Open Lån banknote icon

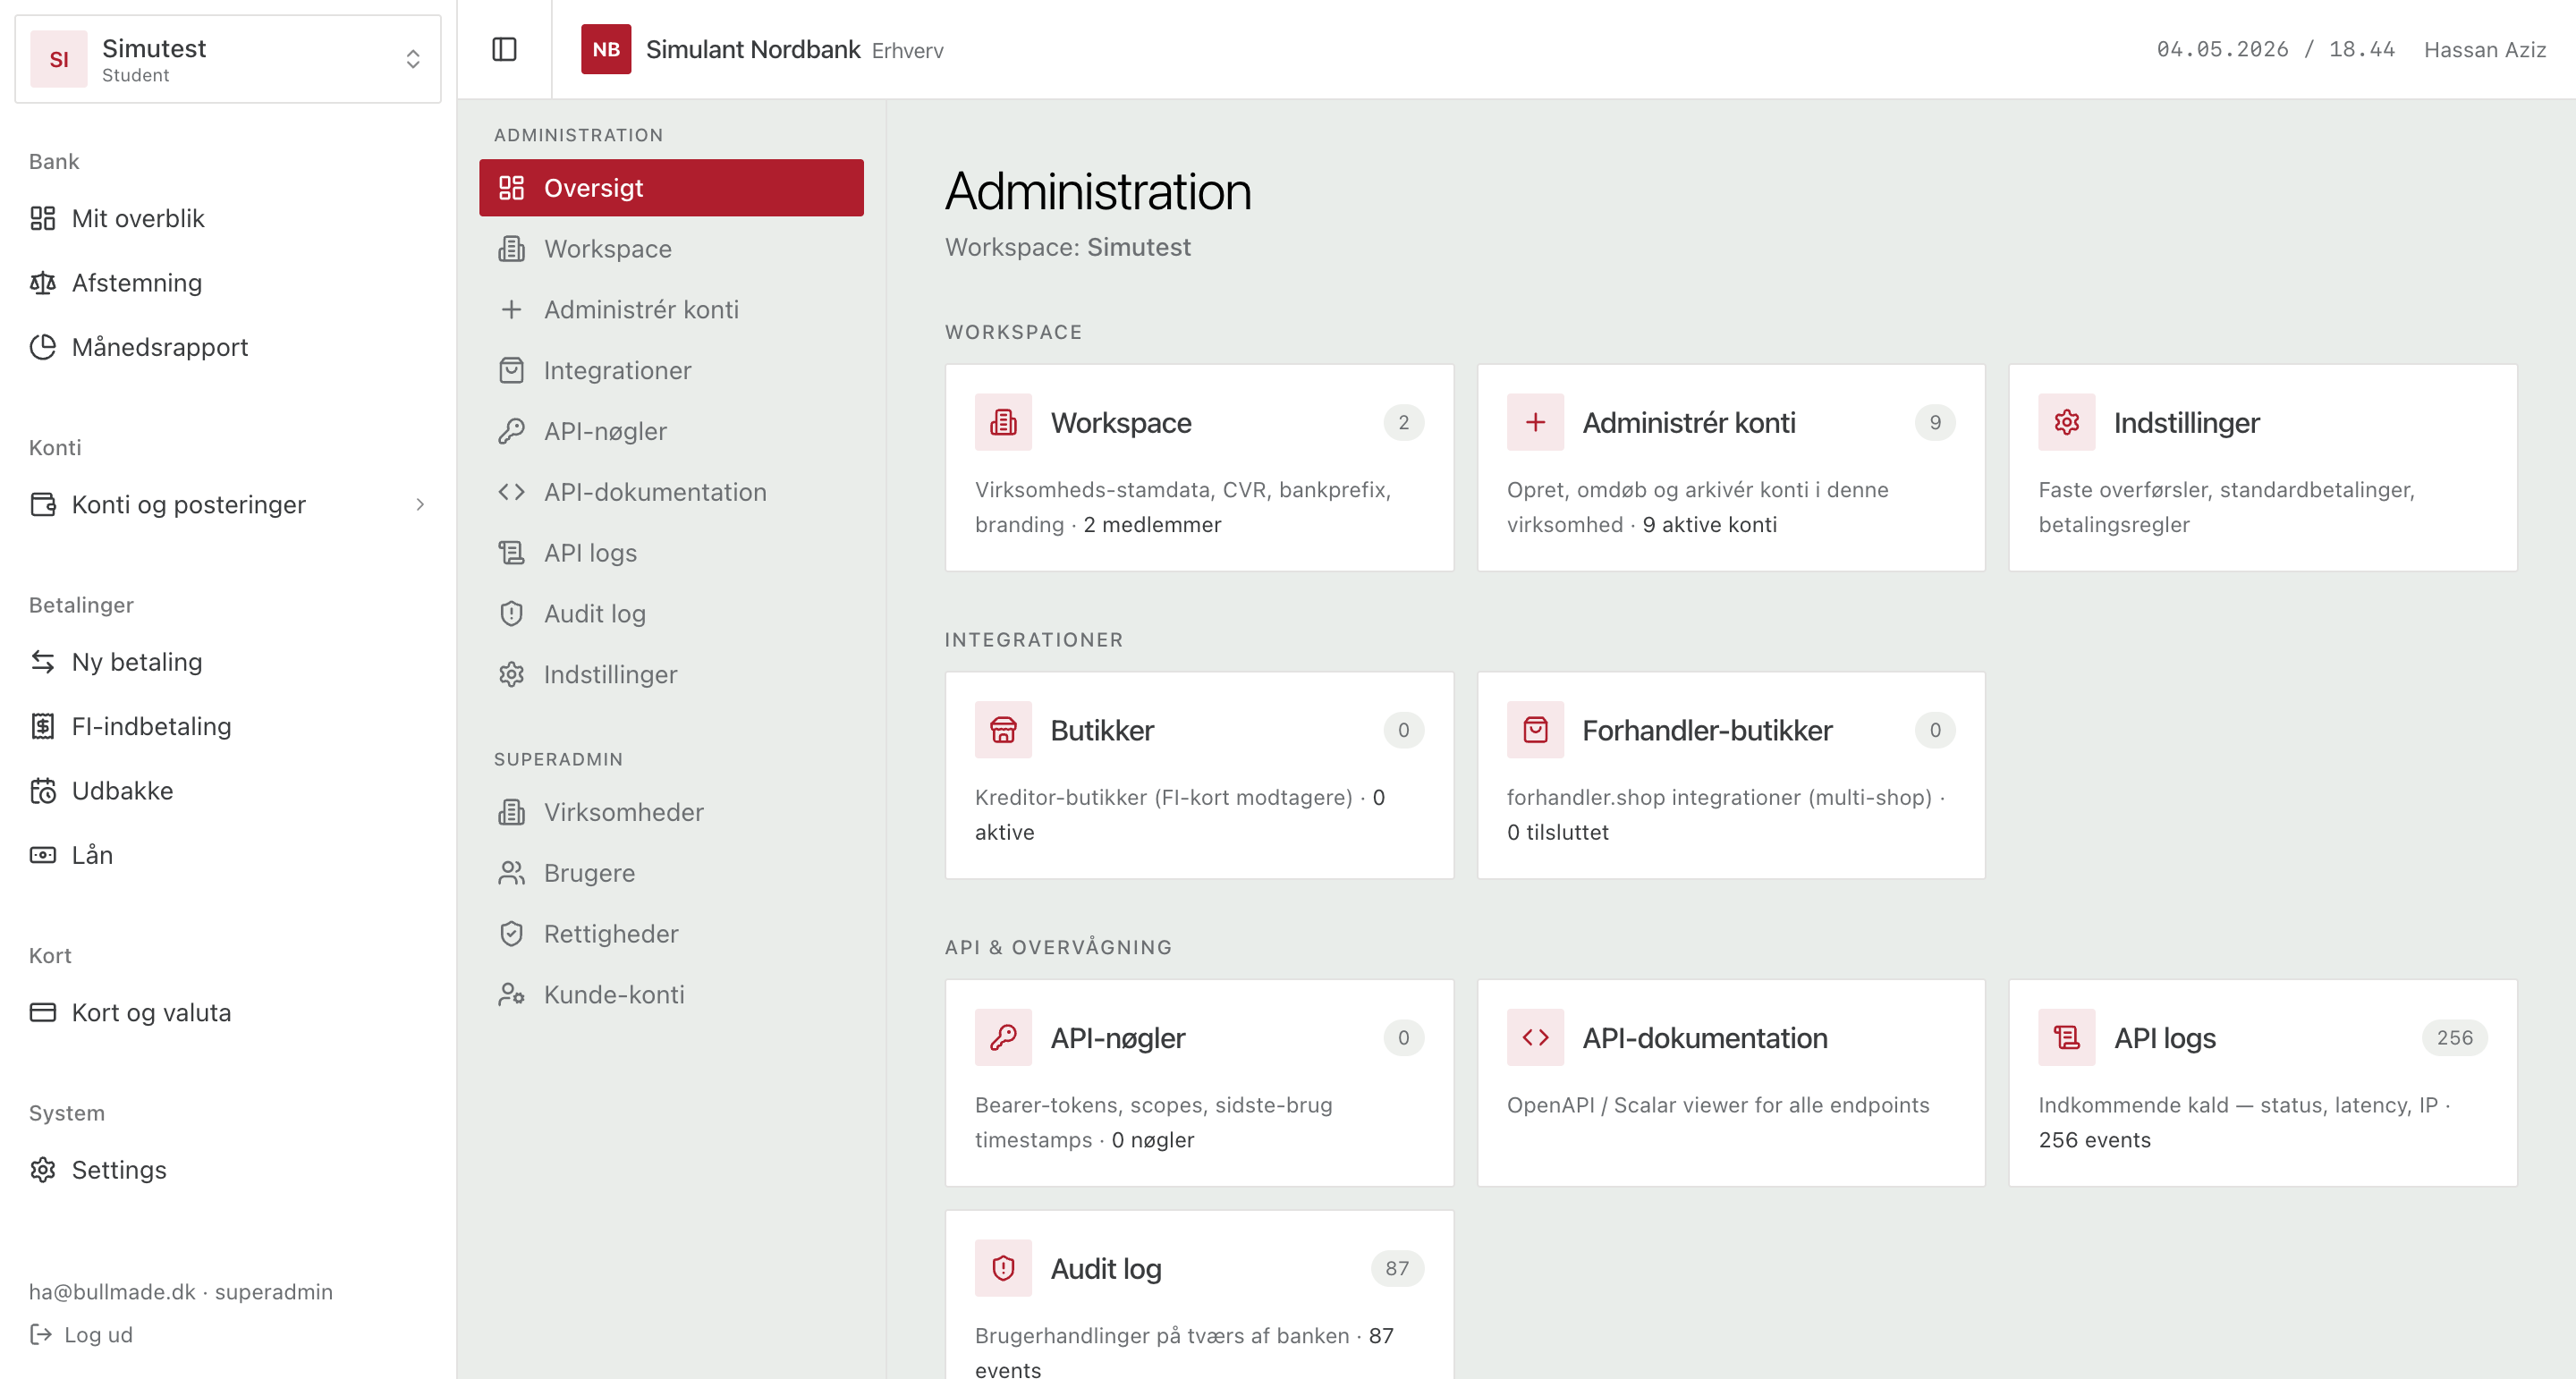43,855
